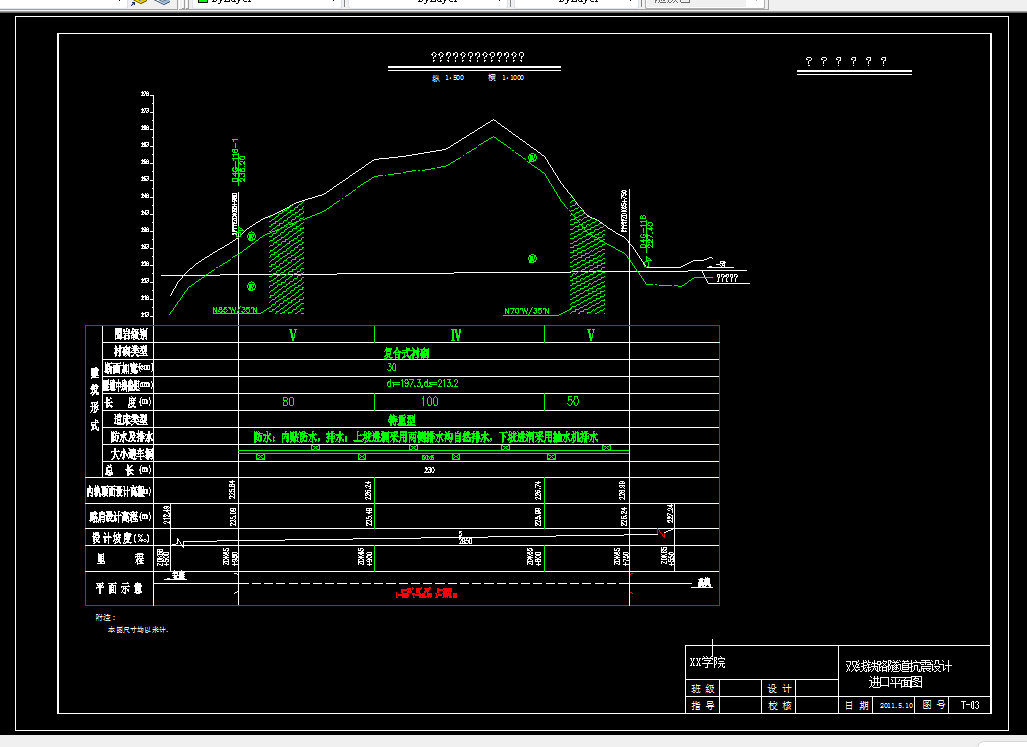The width and height of the screenshot is (1027, 747).
Task: Select the length value 50
Action: (x=573, y=401)
